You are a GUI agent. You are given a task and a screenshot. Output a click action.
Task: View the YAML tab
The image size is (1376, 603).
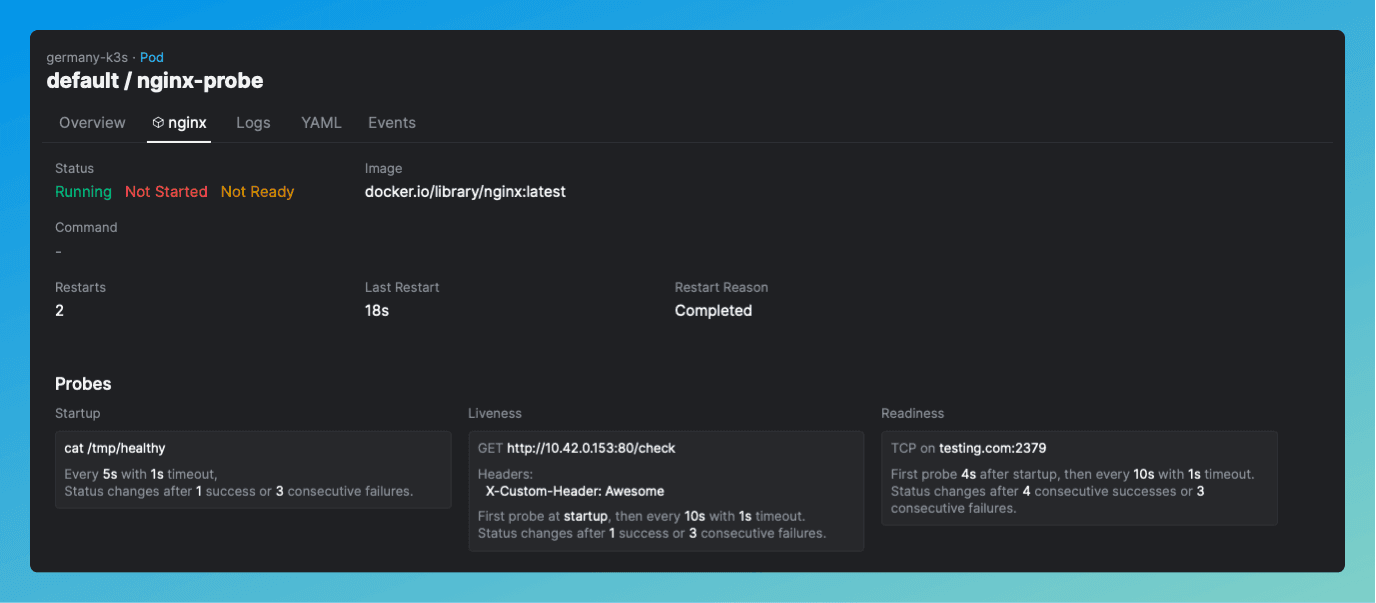click(321, 123)
